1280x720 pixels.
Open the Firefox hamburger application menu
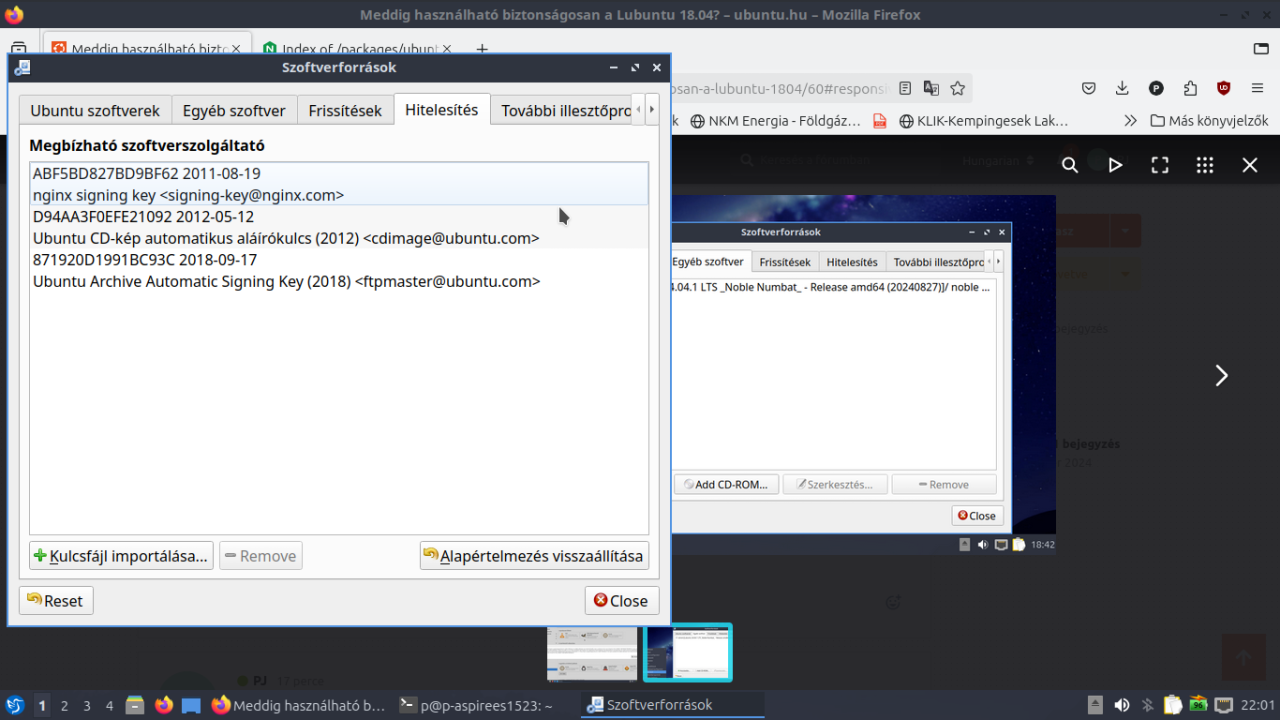click(1258, 88)
